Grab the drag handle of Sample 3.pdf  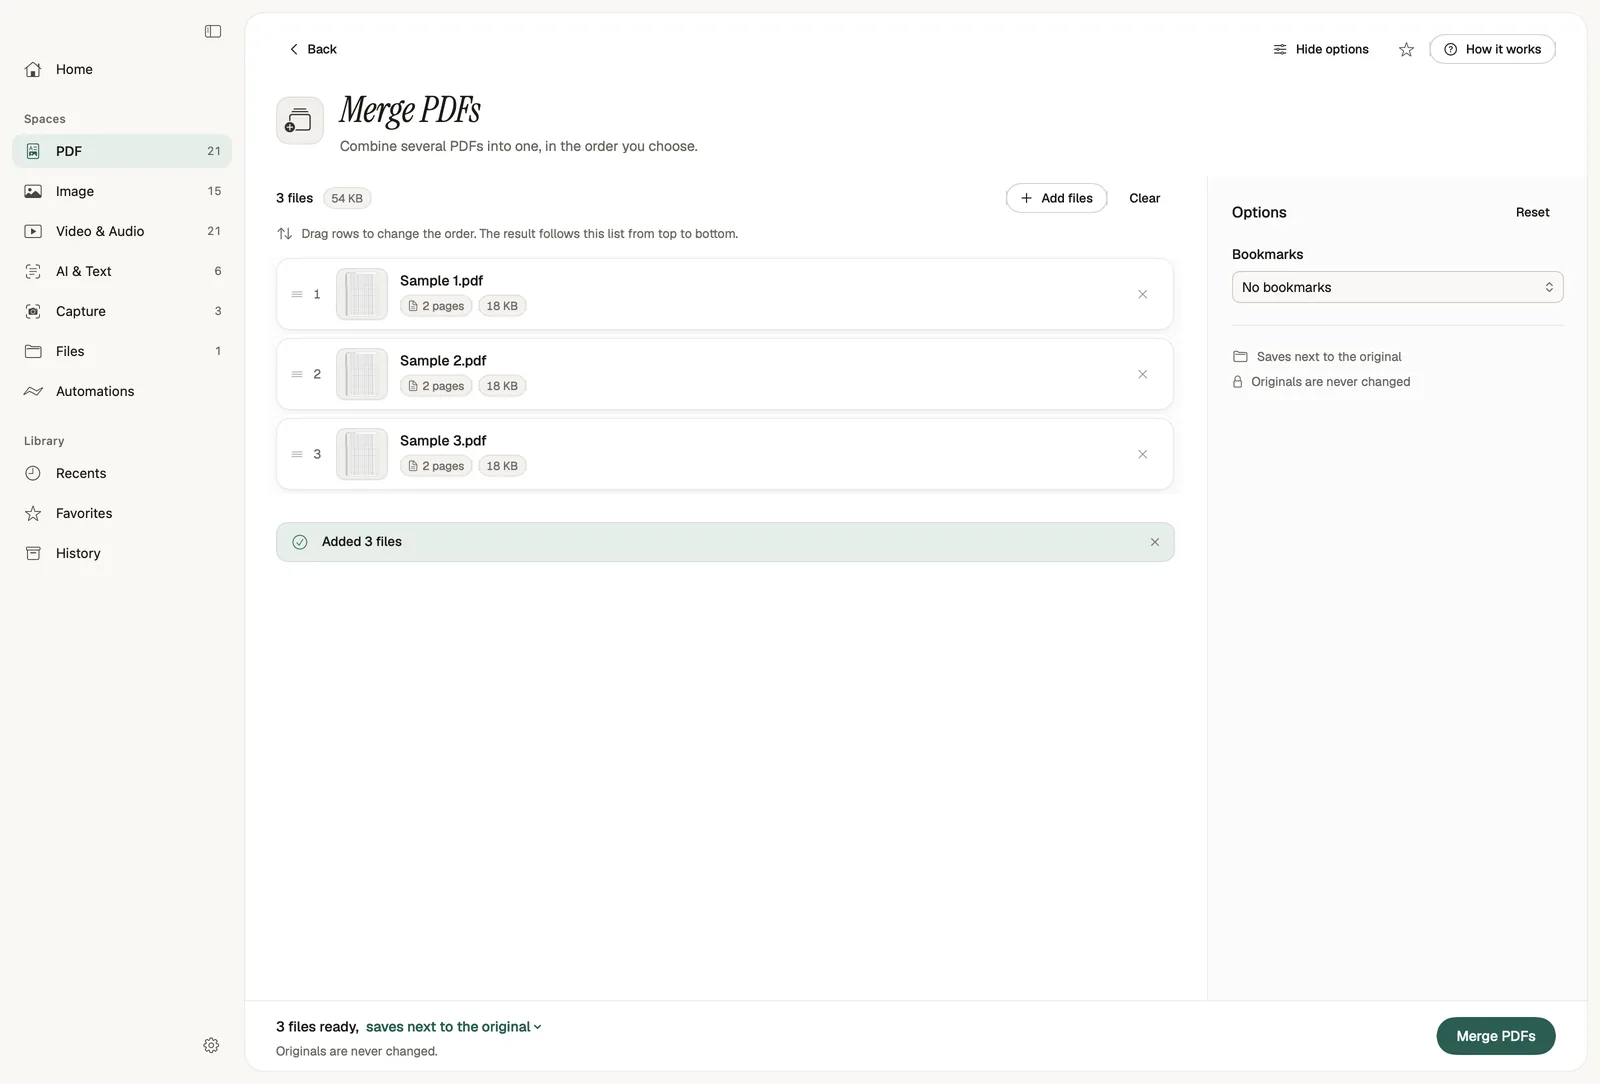(297, 454)
